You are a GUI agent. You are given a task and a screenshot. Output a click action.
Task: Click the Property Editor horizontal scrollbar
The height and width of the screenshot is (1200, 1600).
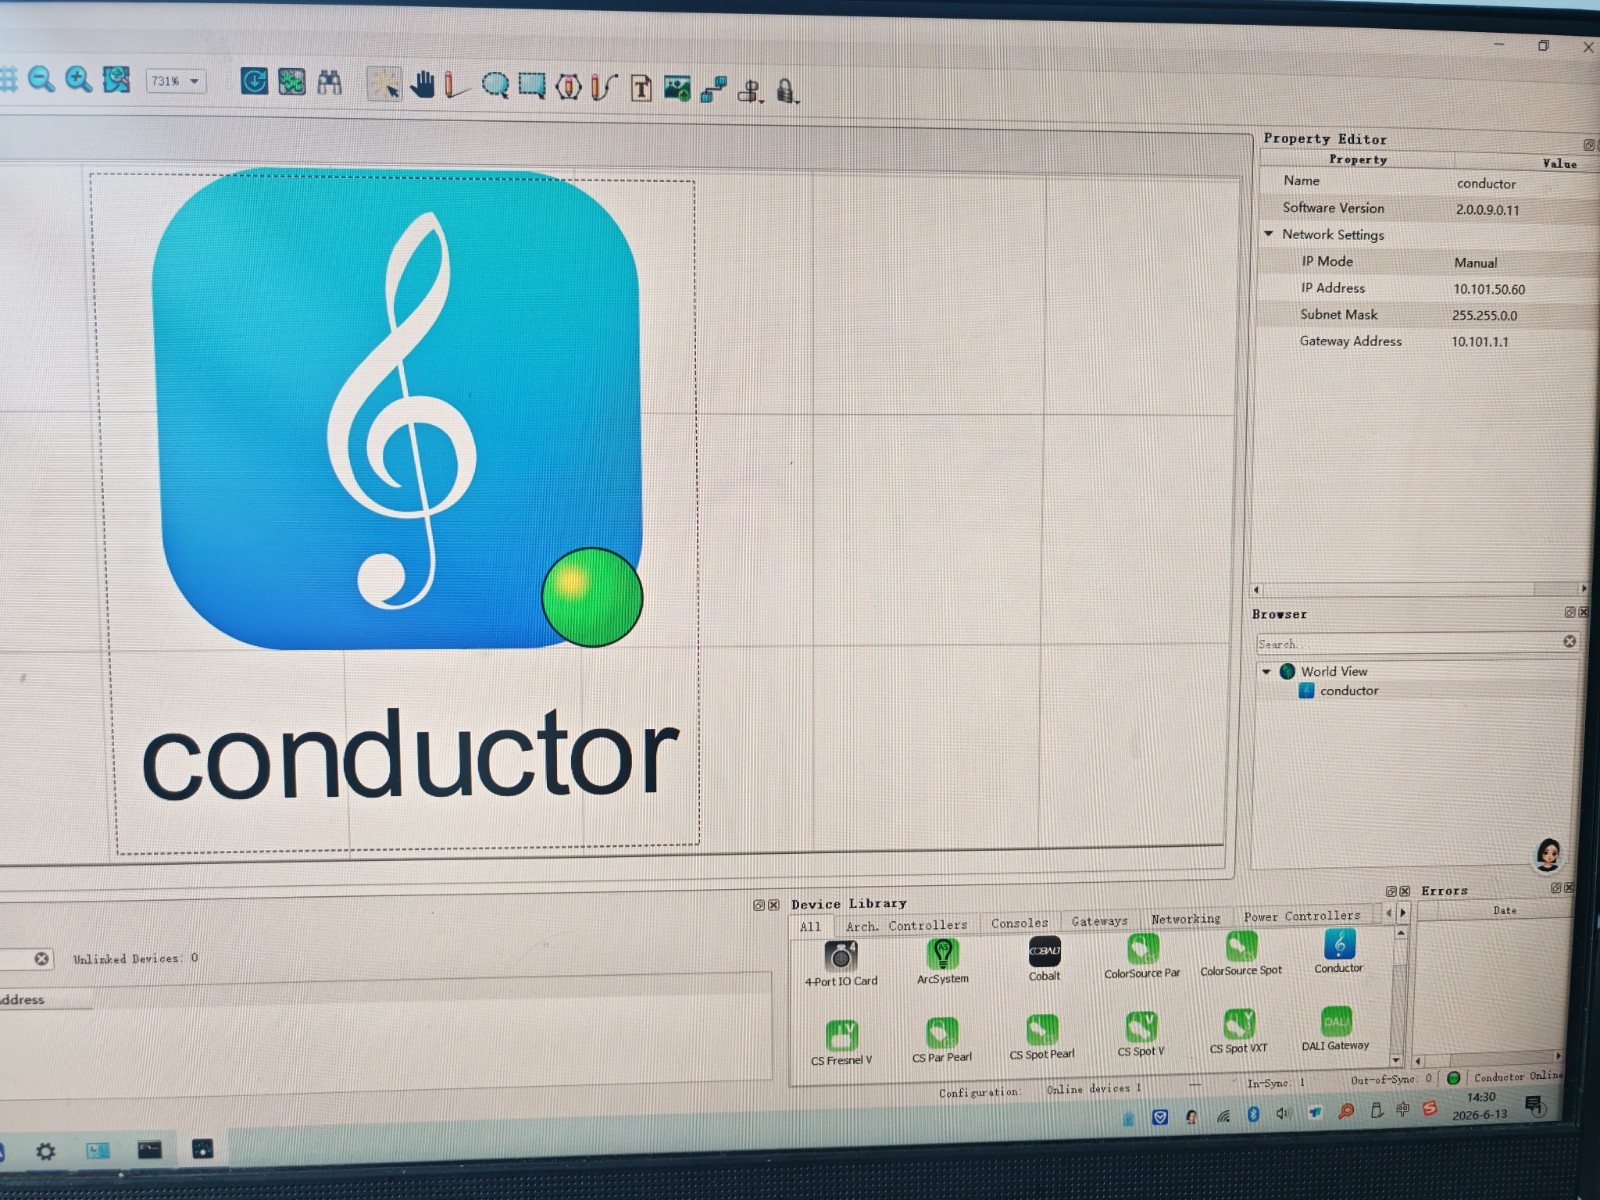[x=1420, y=589]
